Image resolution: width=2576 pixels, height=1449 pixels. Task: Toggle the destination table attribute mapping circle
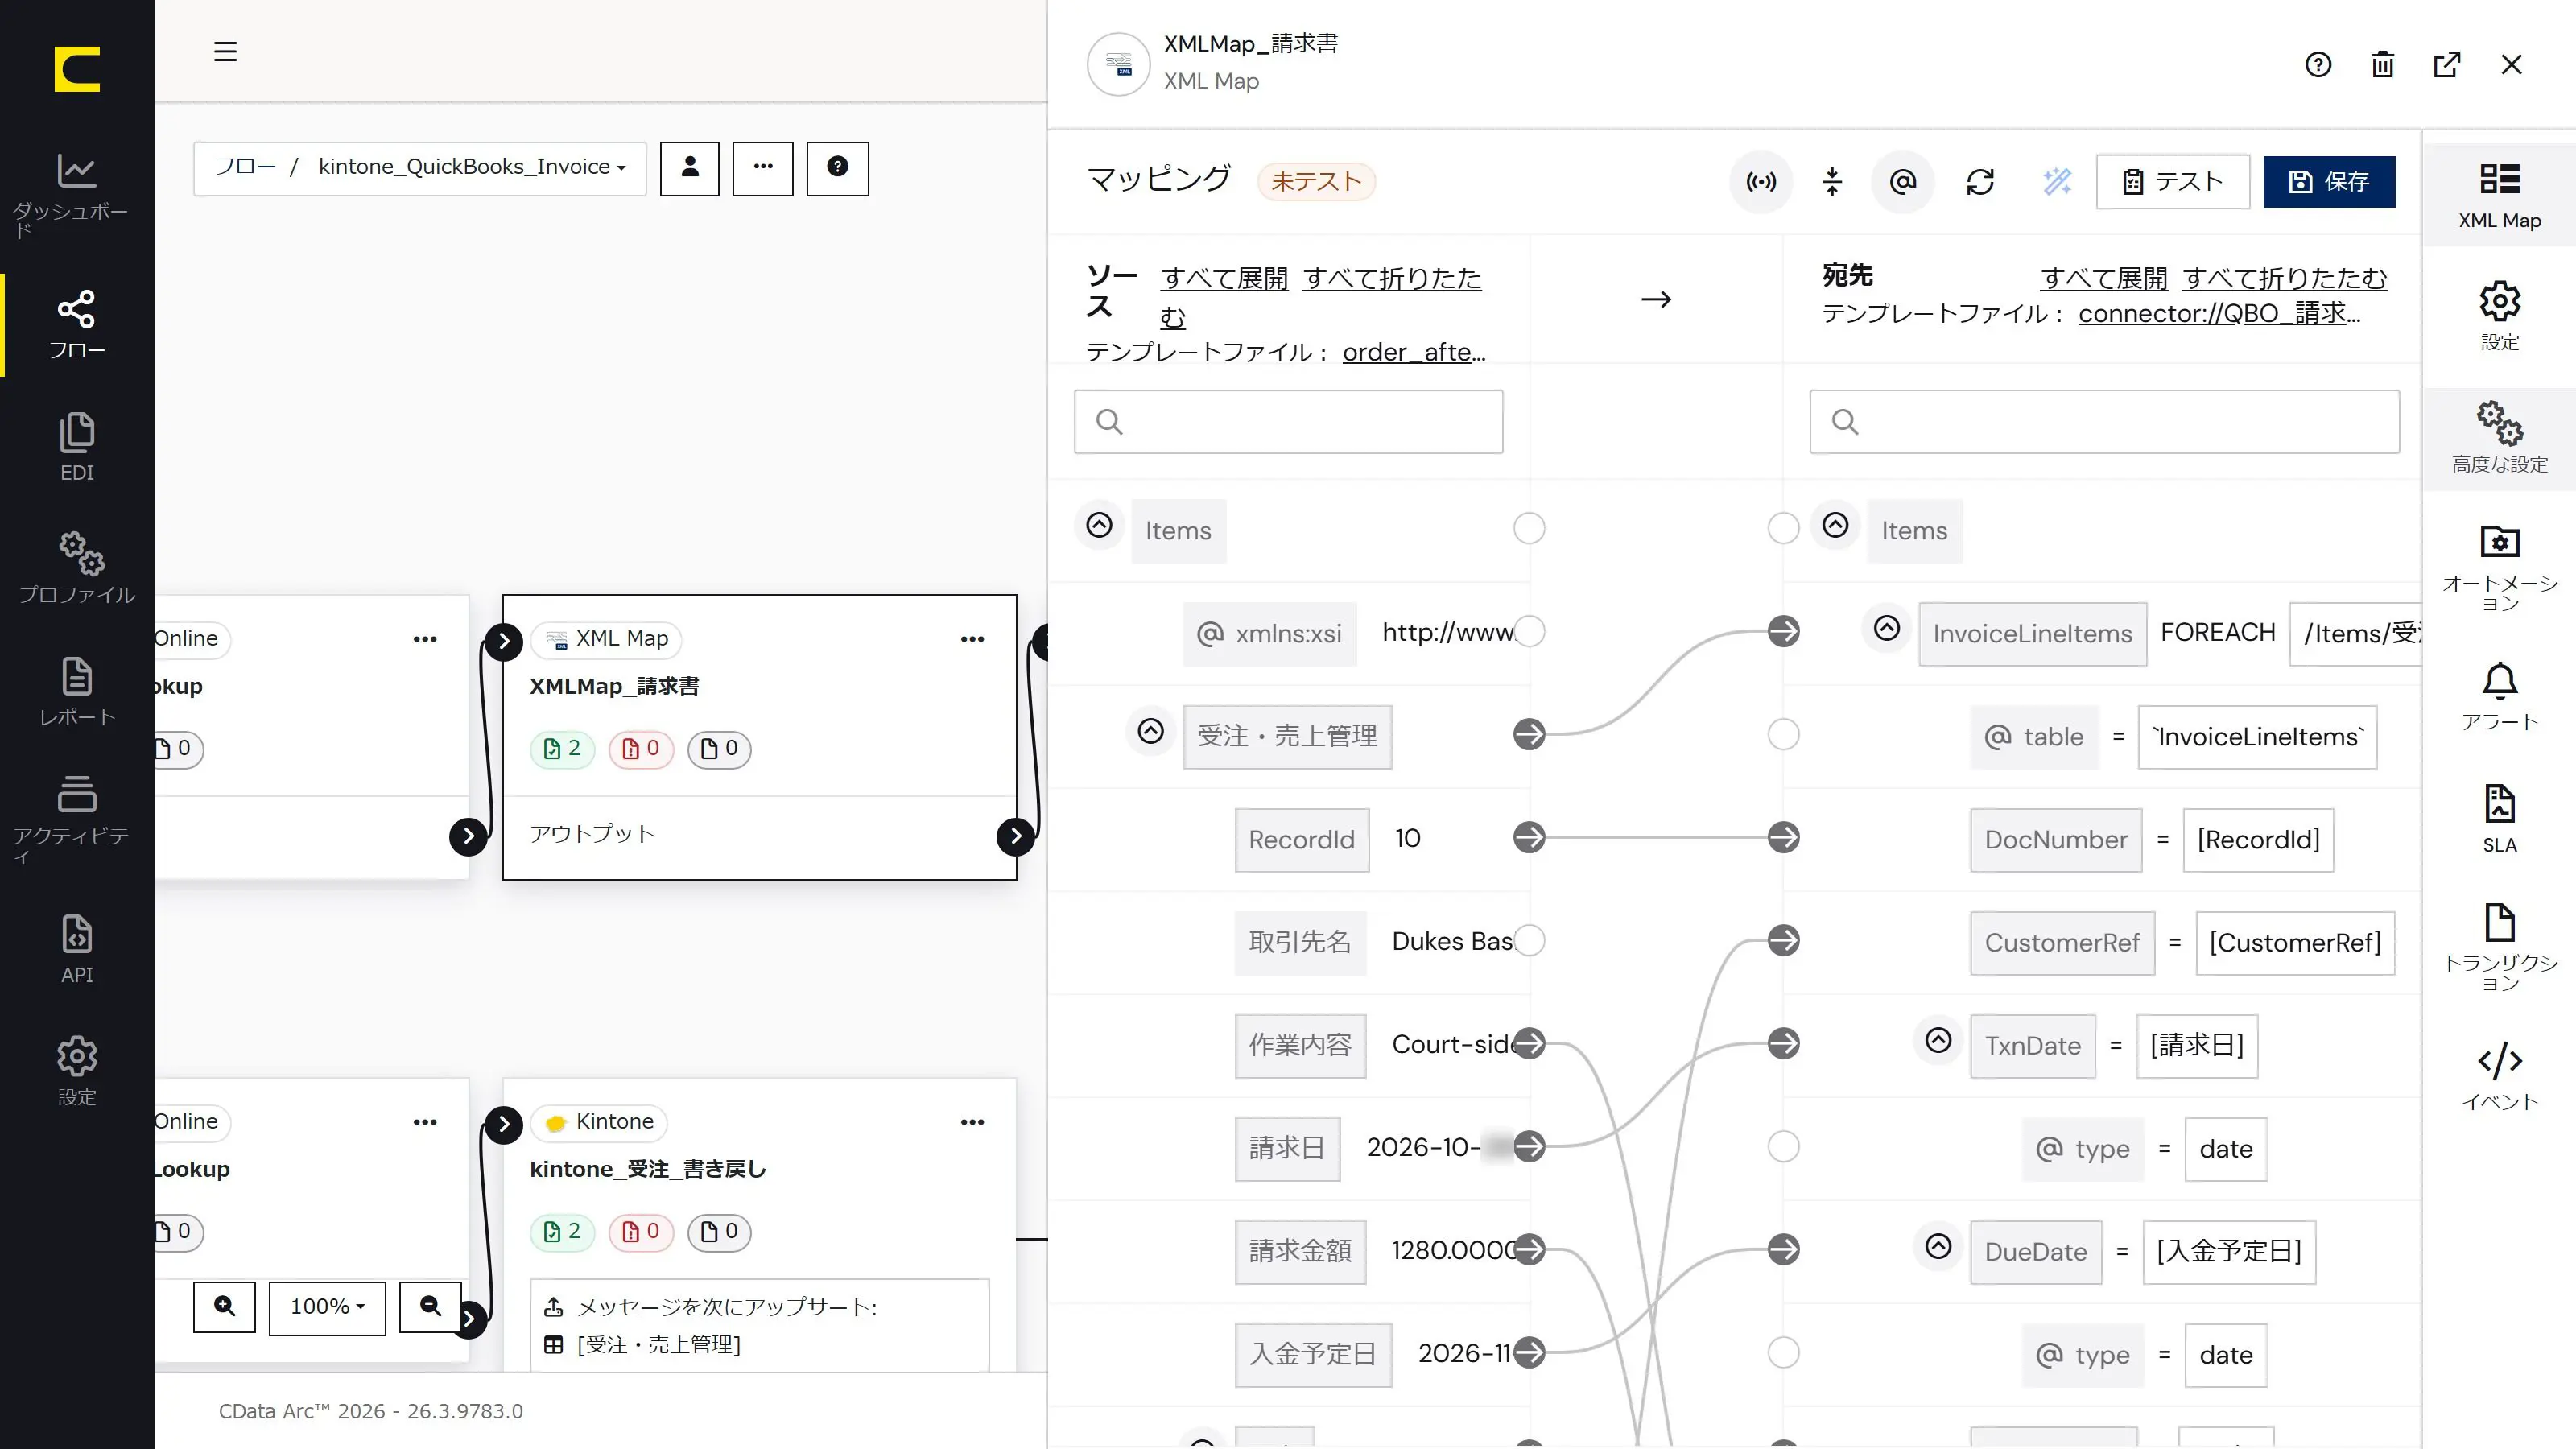pos(1783,734)
